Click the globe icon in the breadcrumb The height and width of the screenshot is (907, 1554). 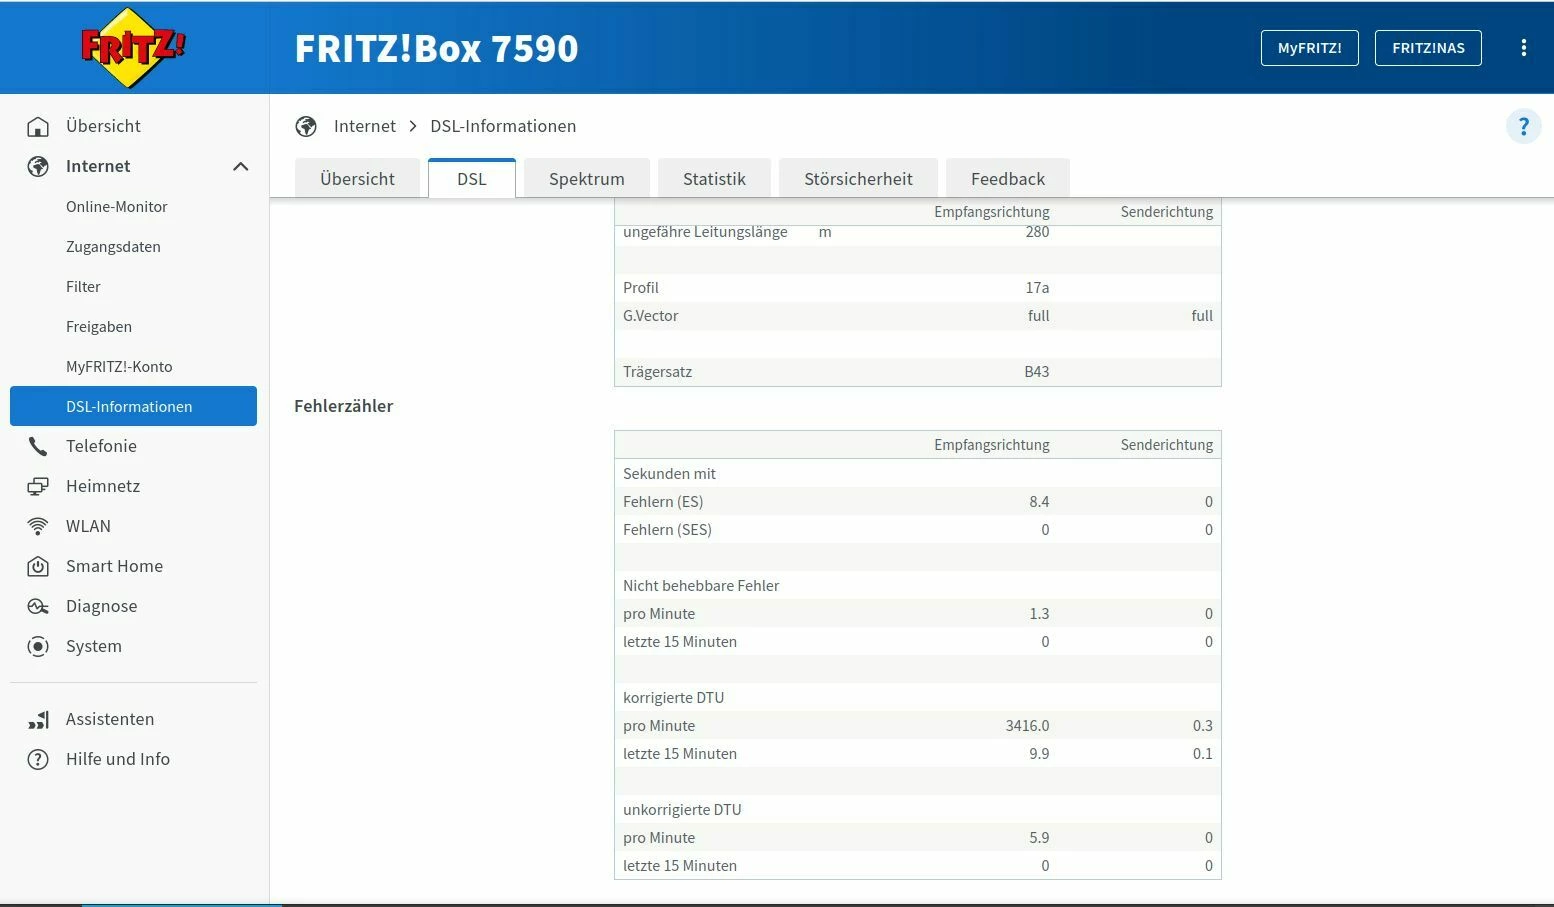coord(306,126)
